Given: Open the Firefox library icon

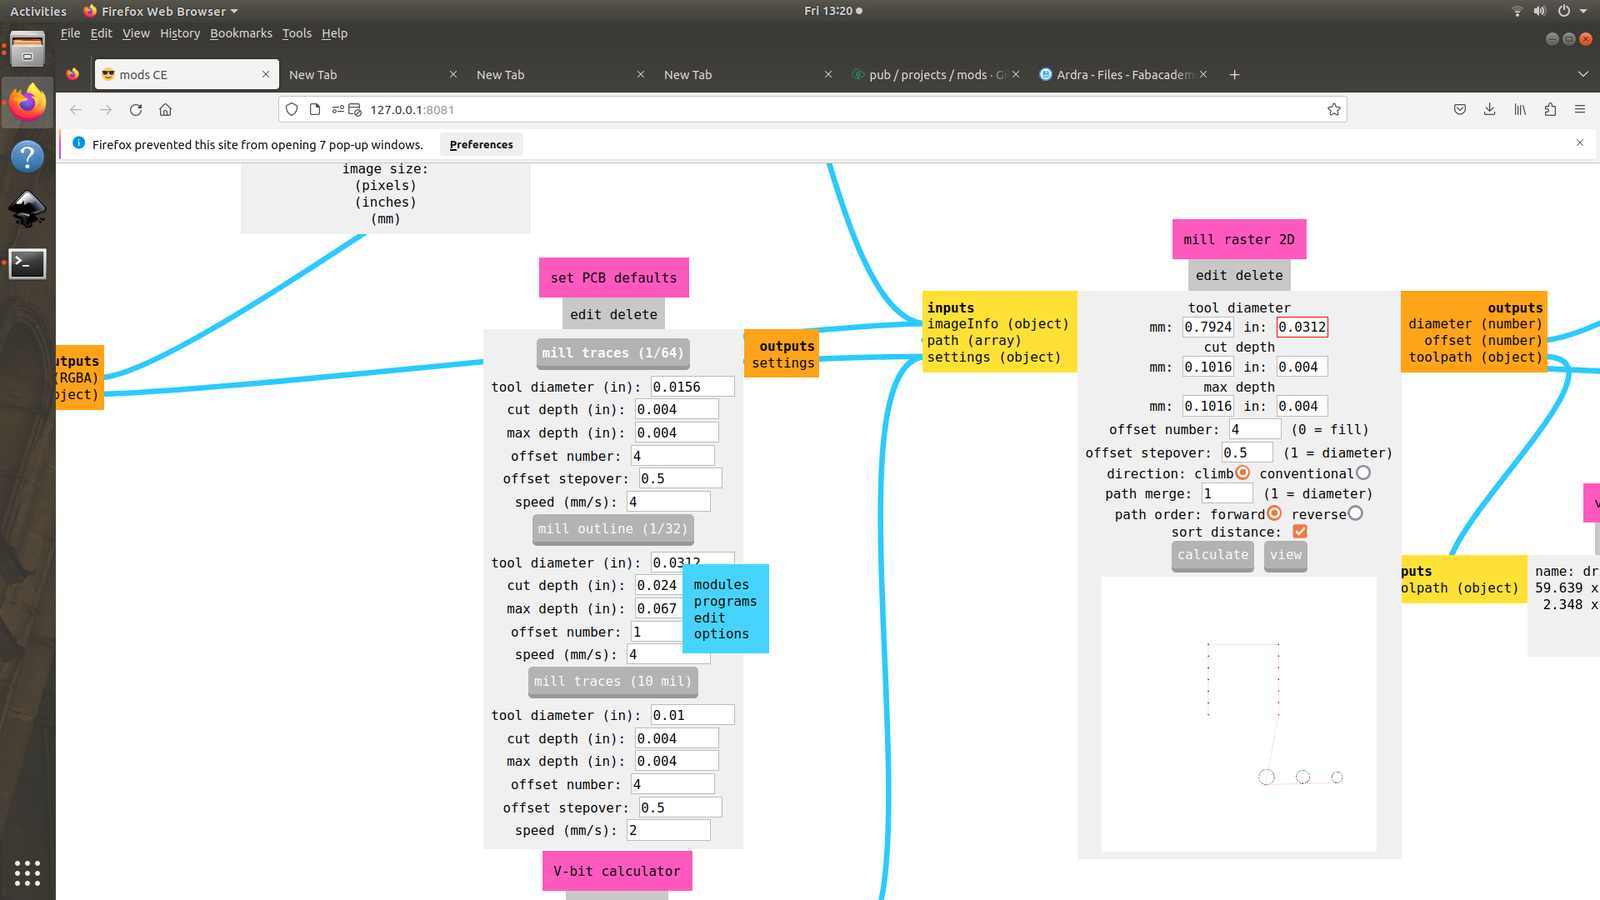Looking at the screenshot, I should (1520, 110).
